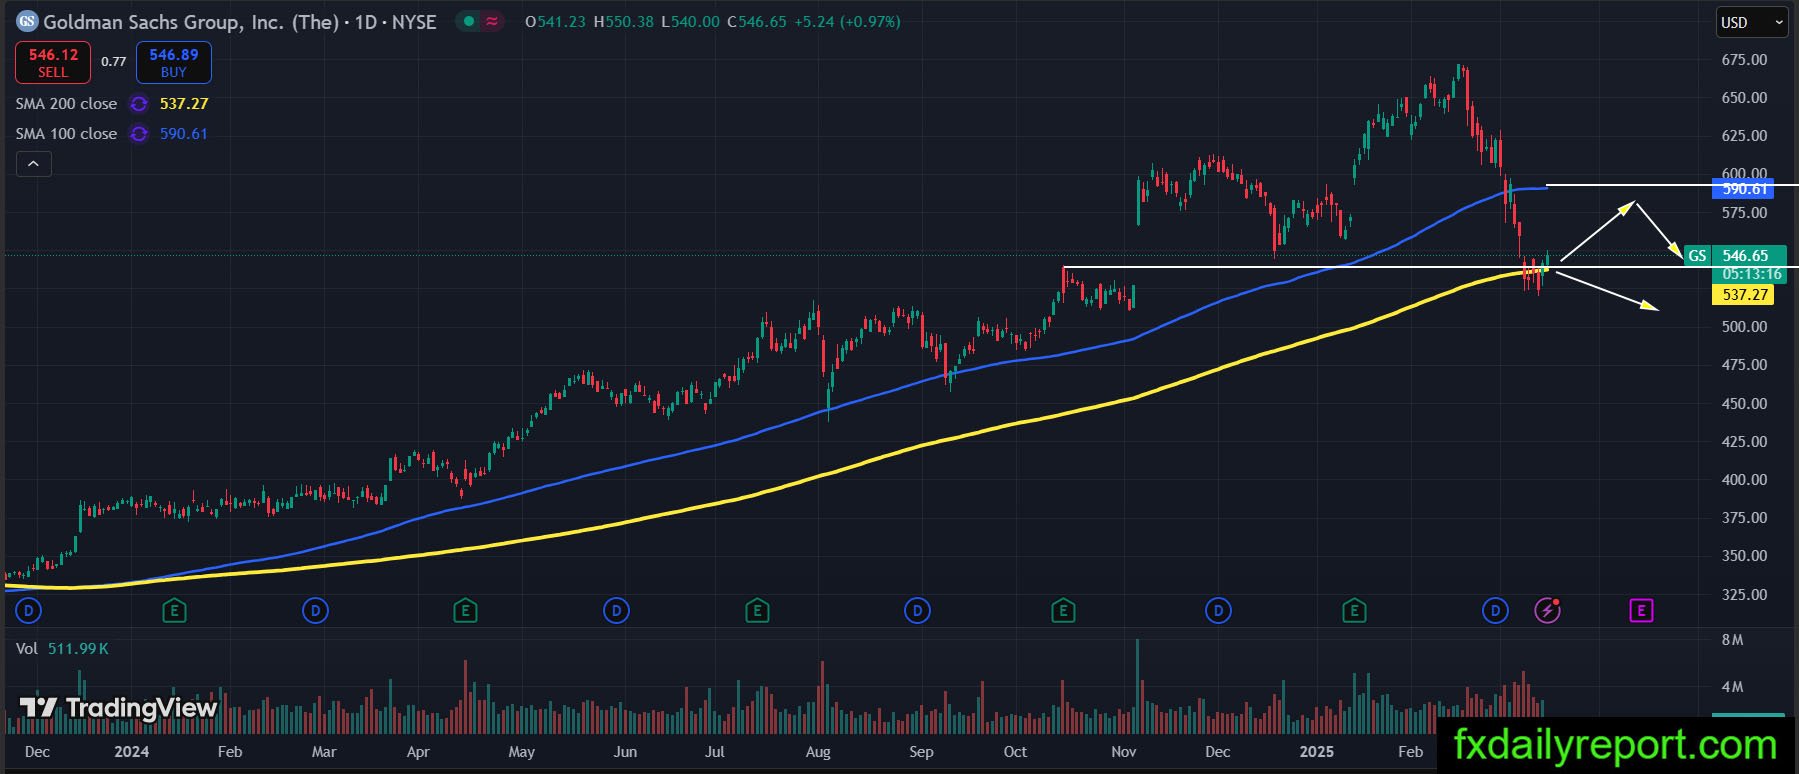Click the 0.77 spread value
The height and width of the screenshot is (774, 1799).
click(114, 62)
